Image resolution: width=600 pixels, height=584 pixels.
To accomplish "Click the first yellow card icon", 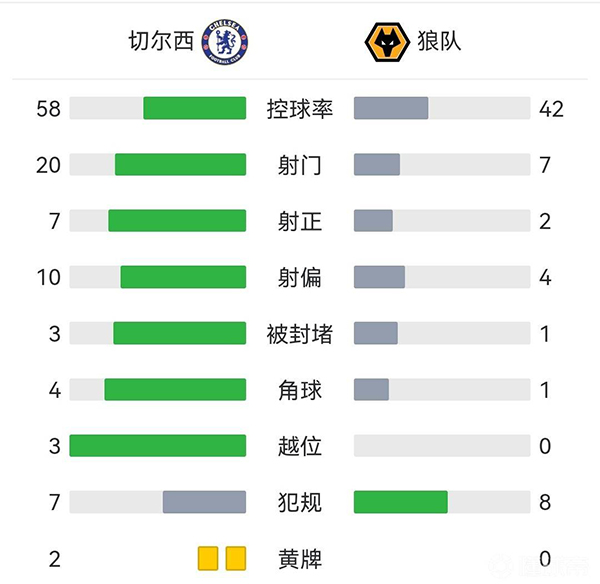I will [x=208, y=558].
